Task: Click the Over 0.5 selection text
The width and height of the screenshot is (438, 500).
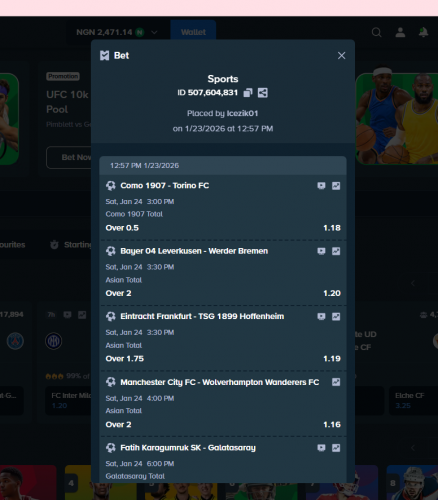Action: coord(122,228)
